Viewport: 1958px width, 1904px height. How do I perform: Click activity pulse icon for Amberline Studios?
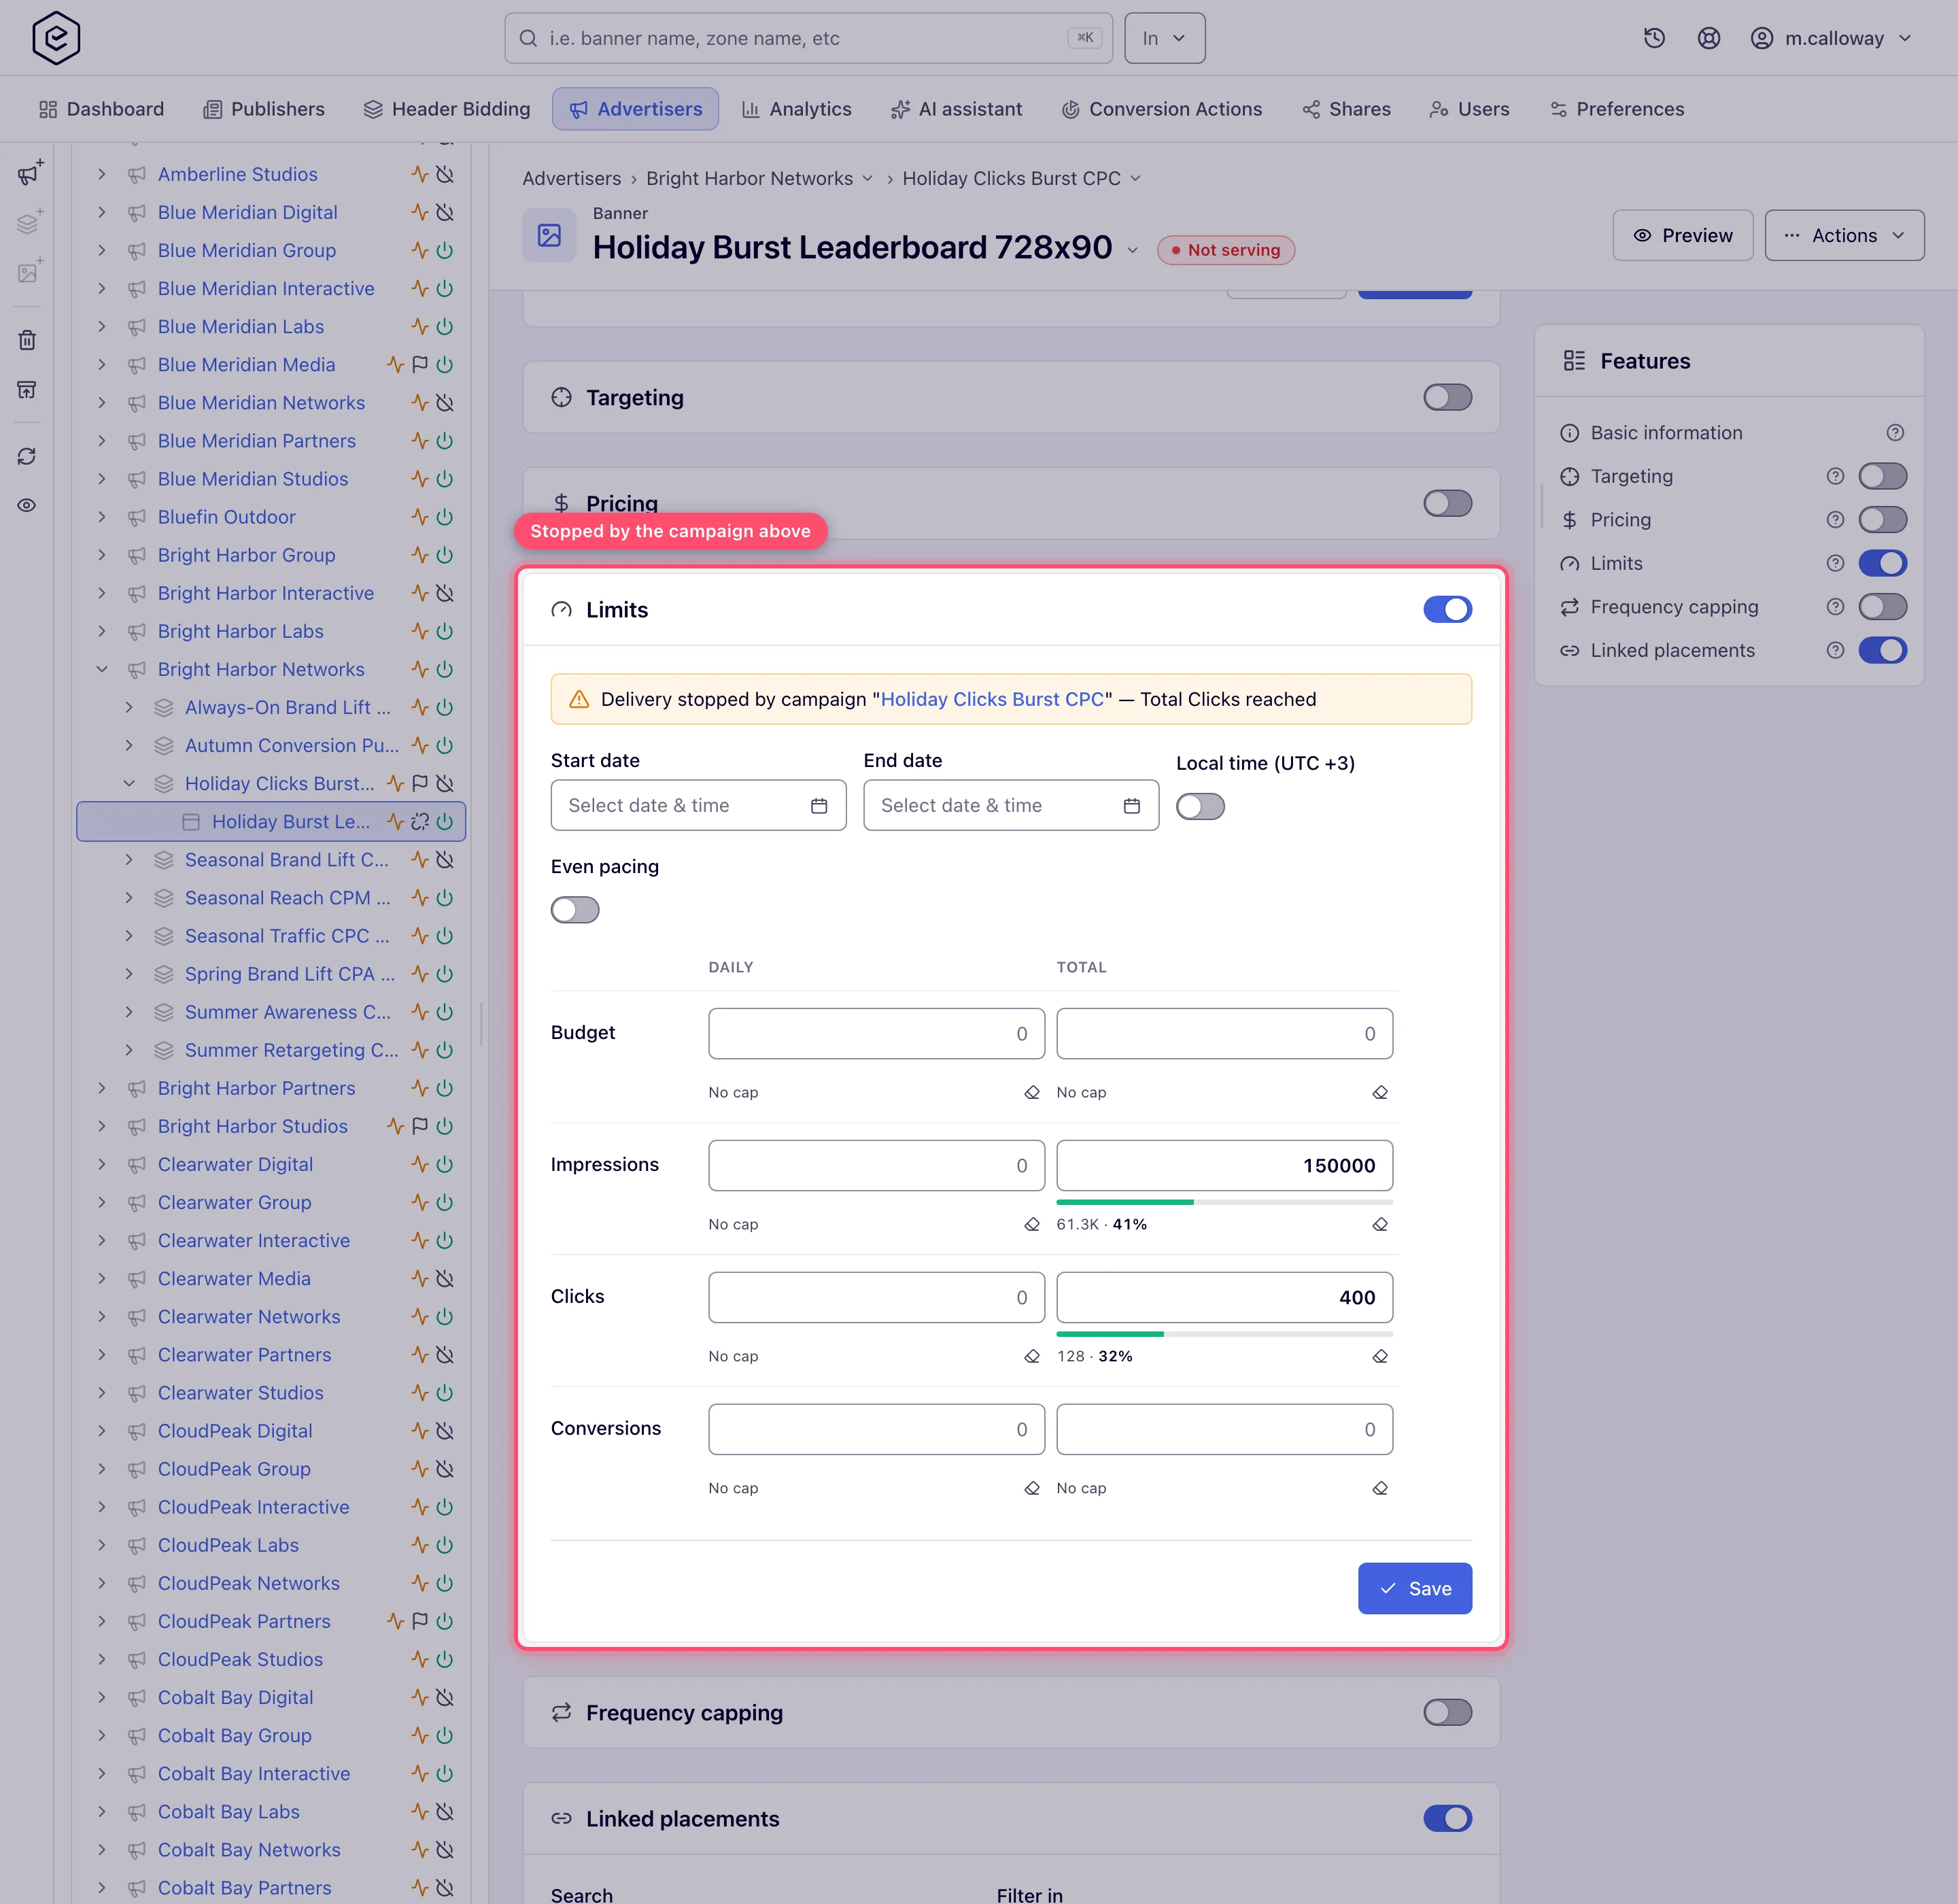(x=420, y=174)
